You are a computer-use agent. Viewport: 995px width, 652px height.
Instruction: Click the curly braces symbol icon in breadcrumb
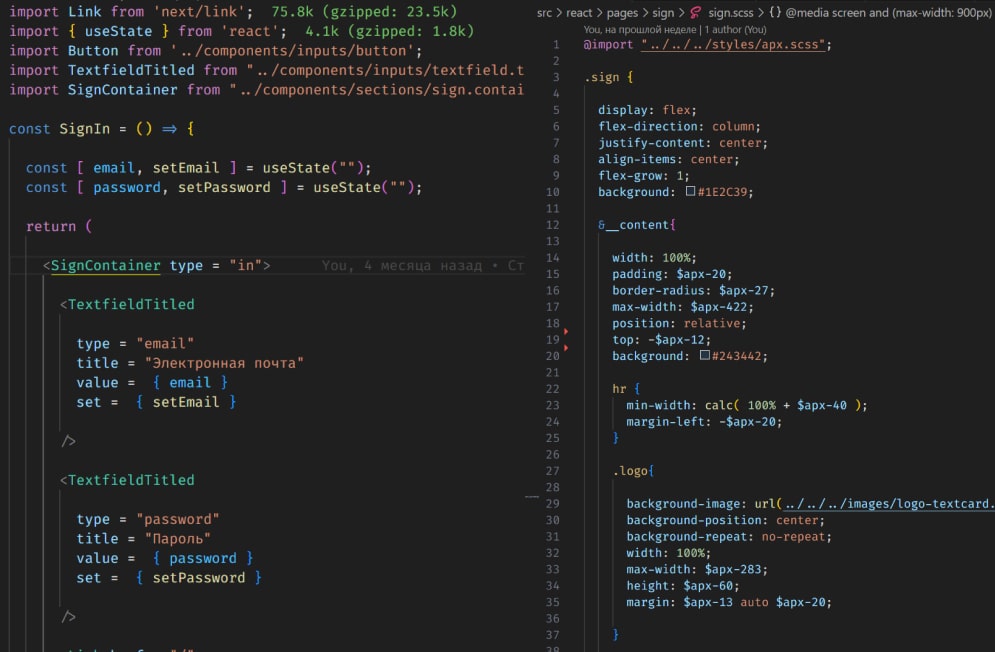coord(775,15)
